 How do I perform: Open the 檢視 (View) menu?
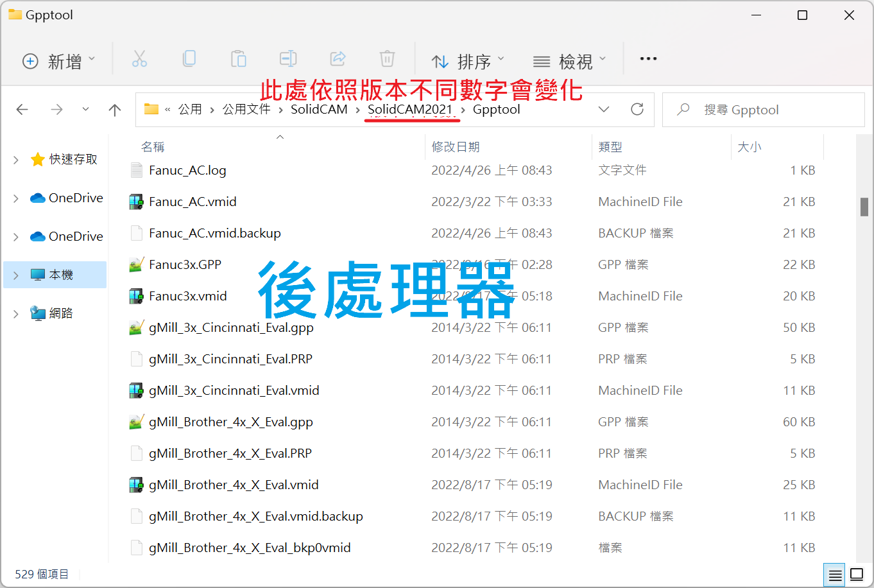tap(569, 61)
